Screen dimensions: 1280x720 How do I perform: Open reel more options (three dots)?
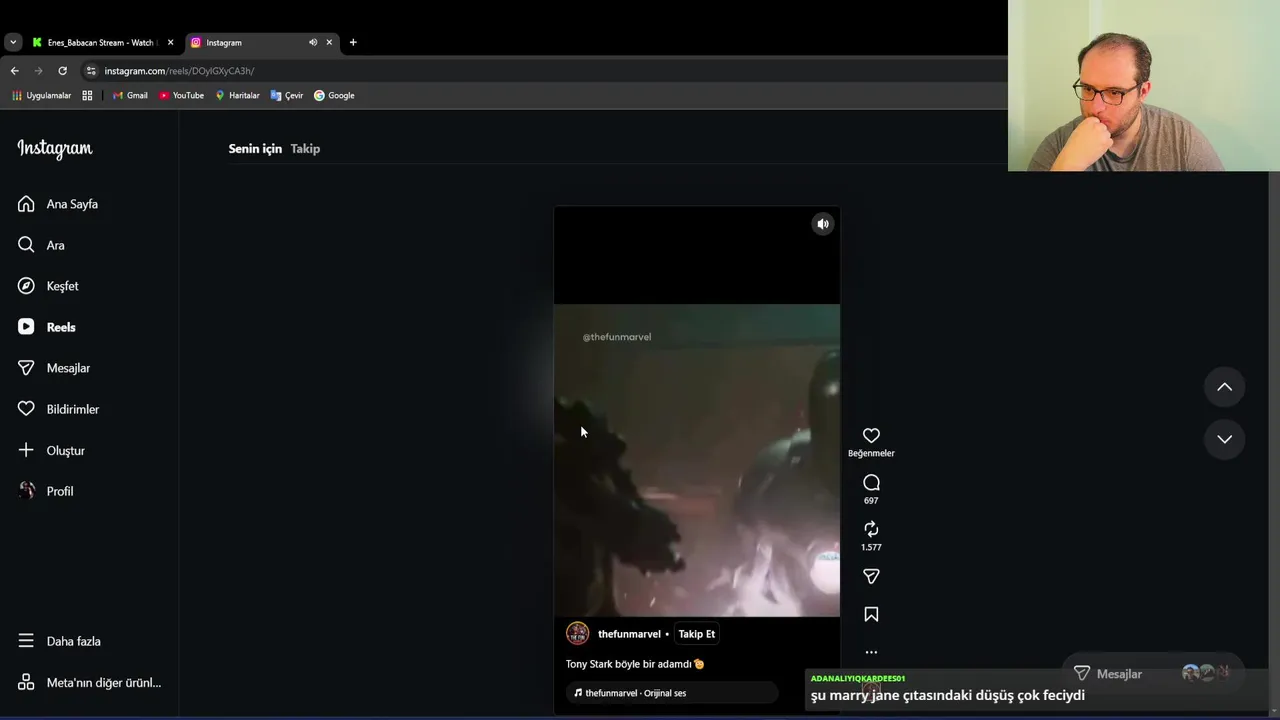(871, 652)
